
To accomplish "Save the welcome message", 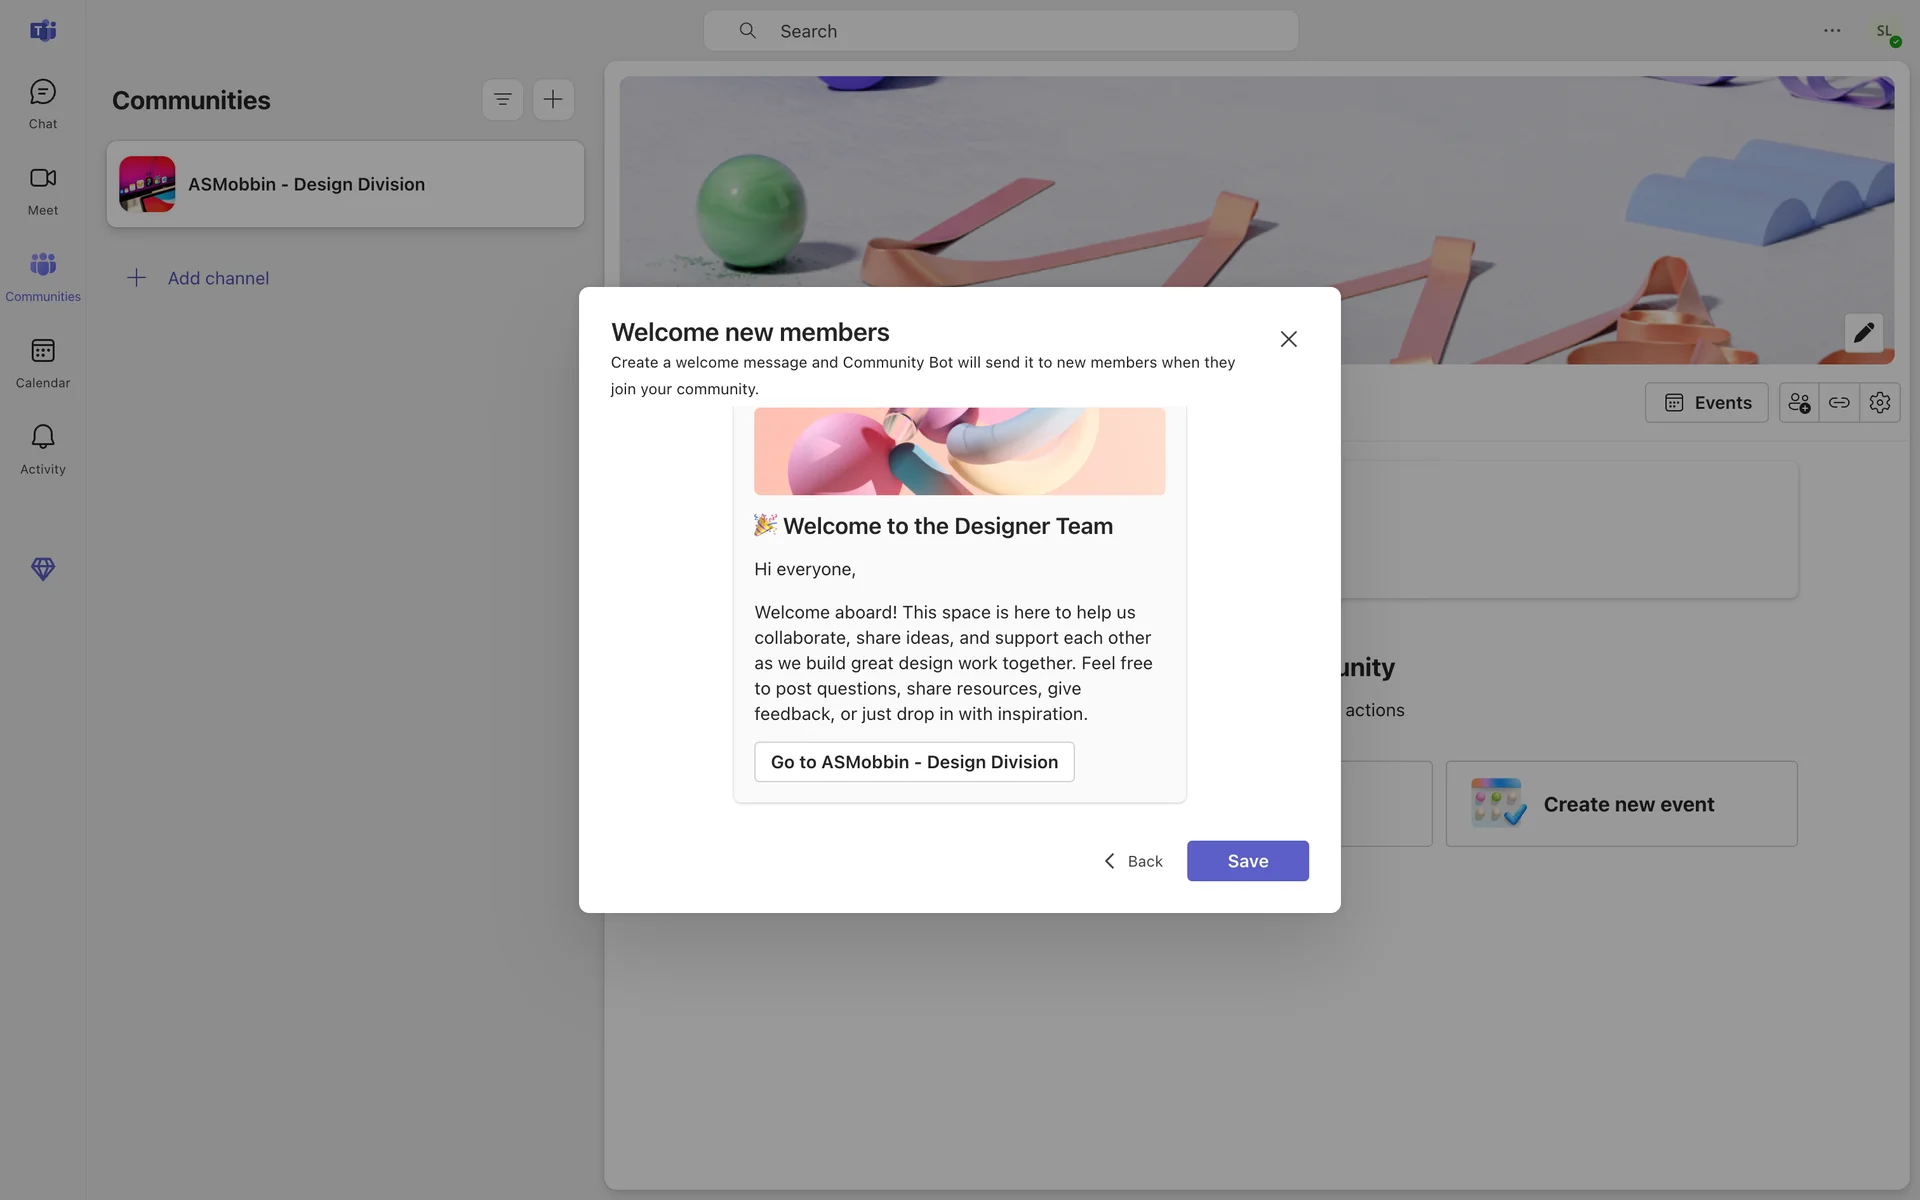I will coord(1247,861).
